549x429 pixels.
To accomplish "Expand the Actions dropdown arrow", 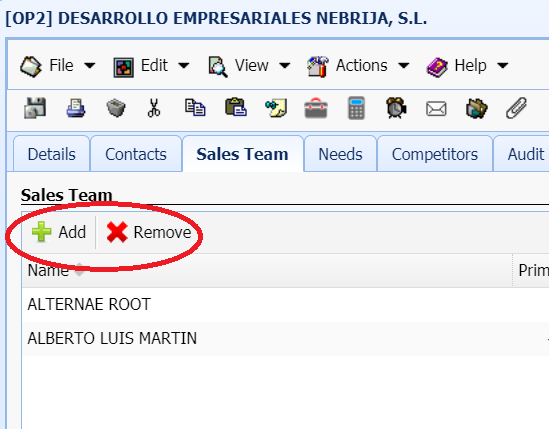I will (x=404, y=65).
